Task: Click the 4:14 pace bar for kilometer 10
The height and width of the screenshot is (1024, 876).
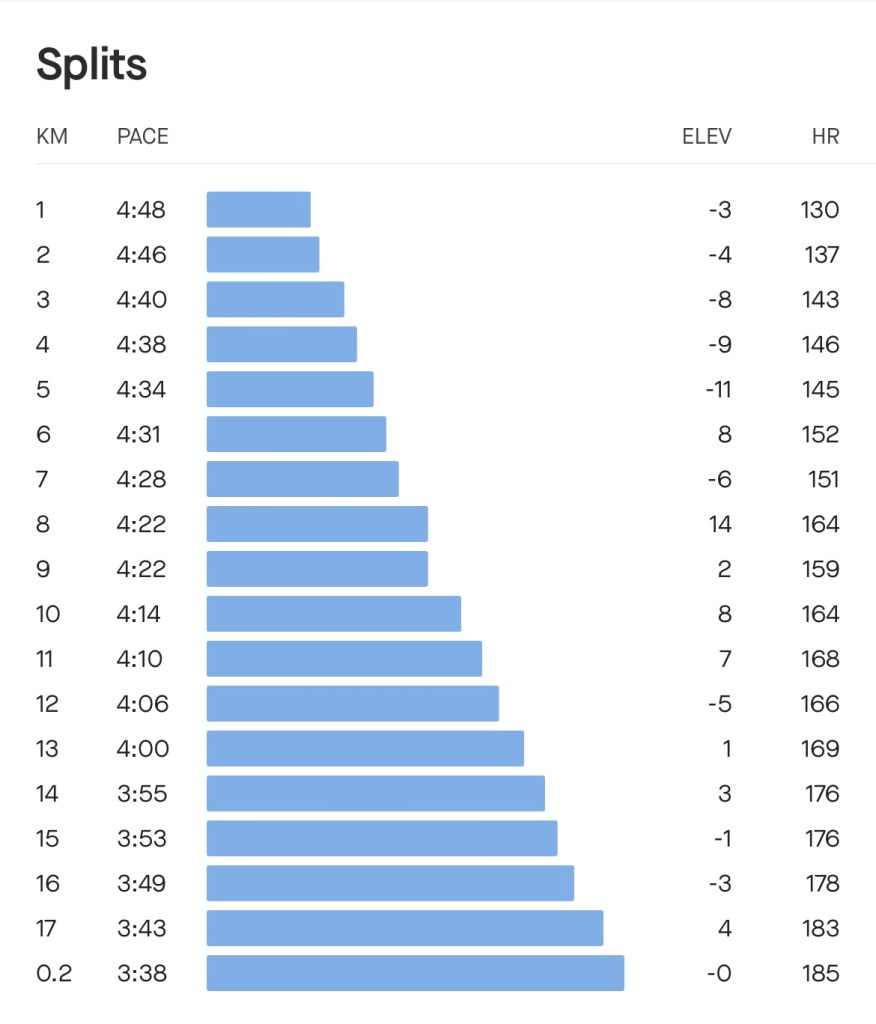Action: pos(334,614)
